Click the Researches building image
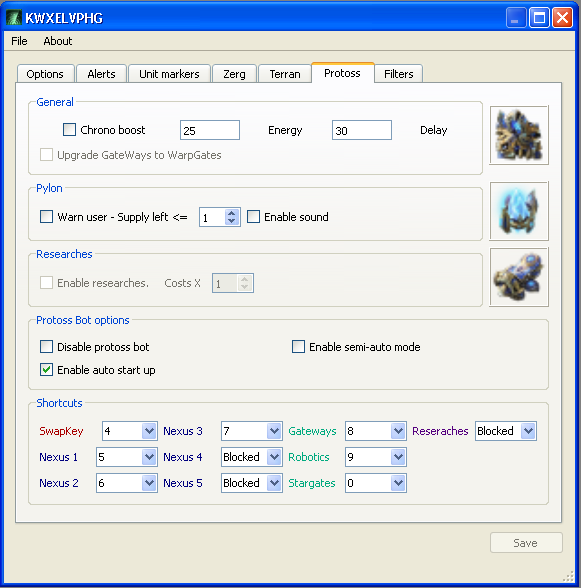 (x=519, y=277)
